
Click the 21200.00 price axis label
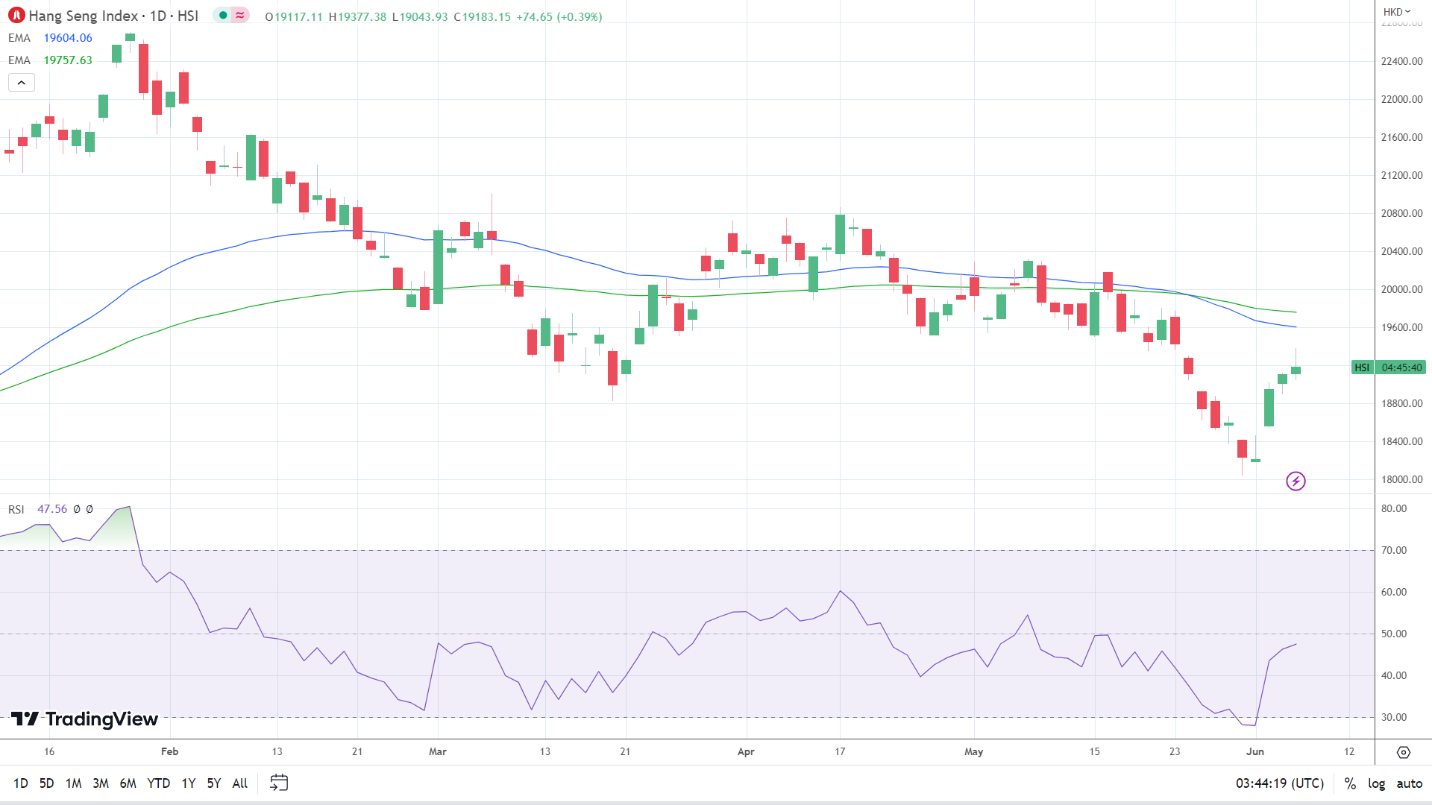pos(1402,176)
